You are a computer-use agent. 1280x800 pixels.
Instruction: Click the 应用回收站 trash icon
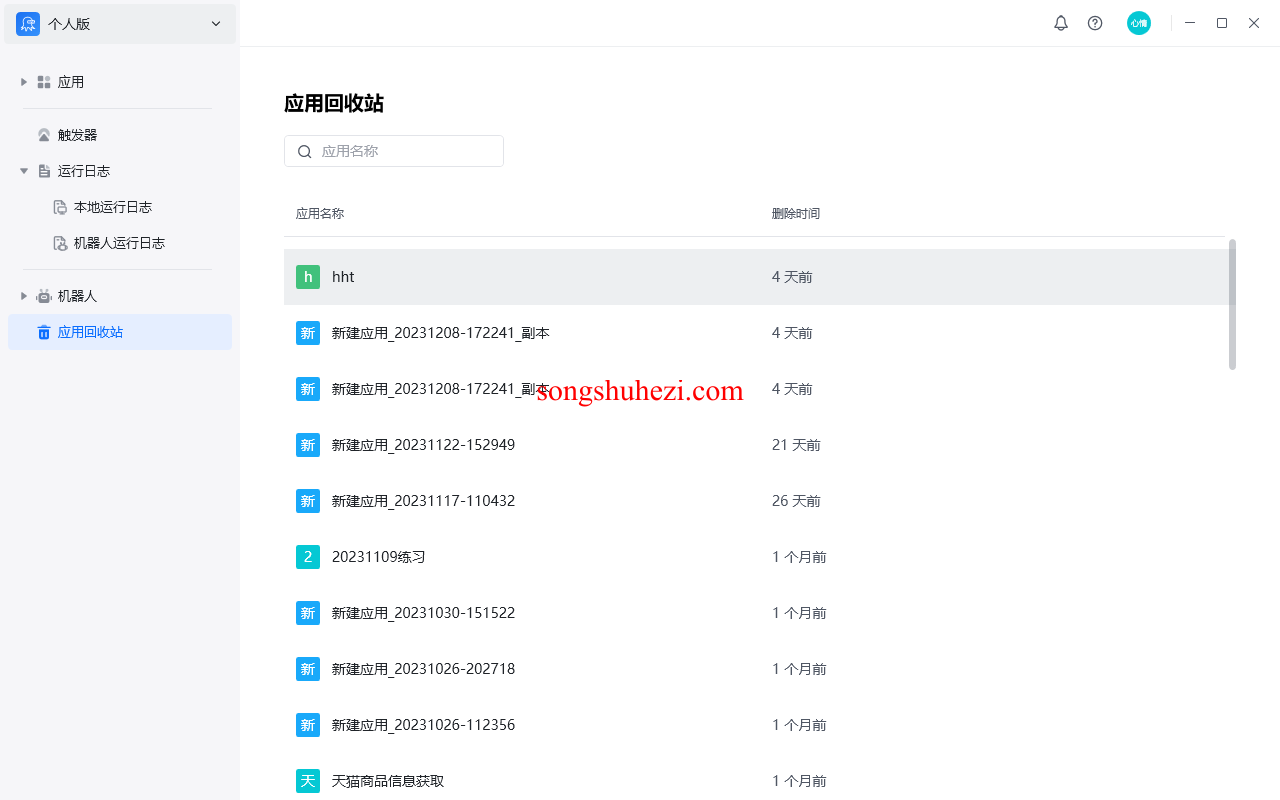pos(44,332)
